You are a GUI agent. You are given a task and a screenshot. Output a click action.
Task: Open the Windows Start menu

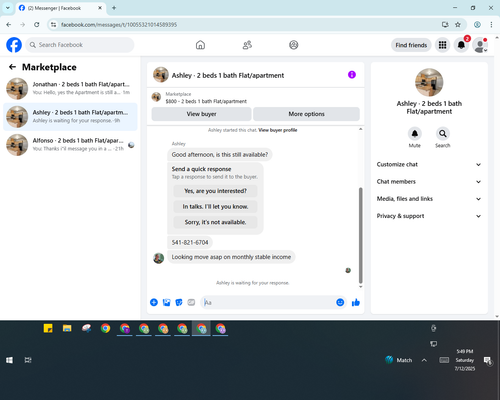9,360
